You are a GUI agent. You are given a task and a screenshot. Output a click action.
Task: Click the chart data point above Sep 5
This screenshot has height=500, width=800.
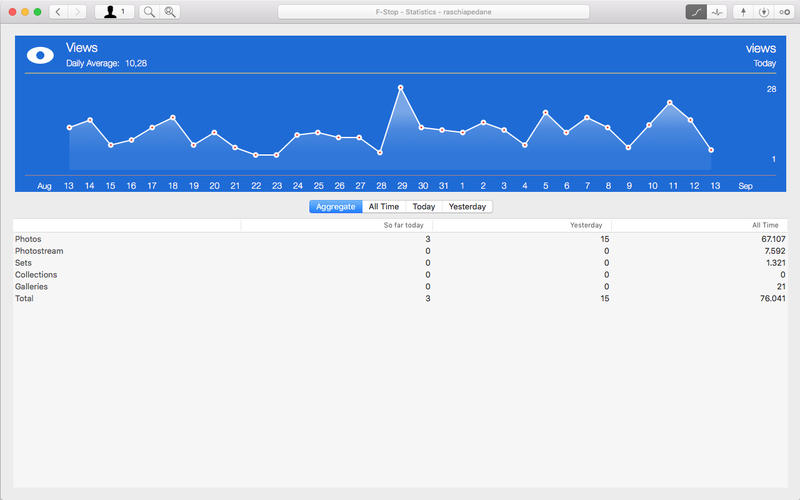point(545,112)
